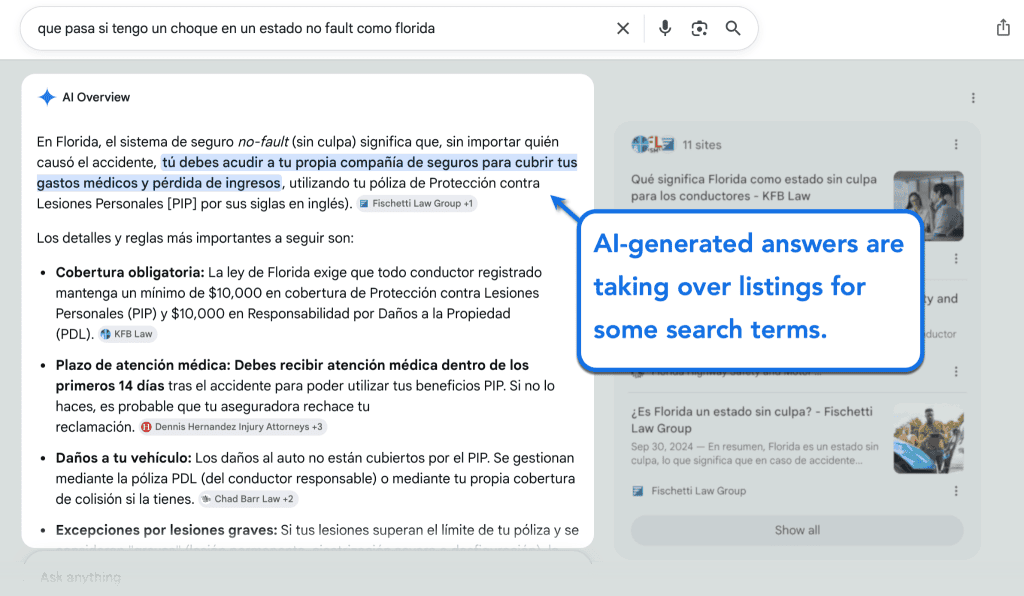Open the Fischetti Law Group +1 citation chip
The image size is (1024, 596).
pyautogui.click(x=417, y=204)
